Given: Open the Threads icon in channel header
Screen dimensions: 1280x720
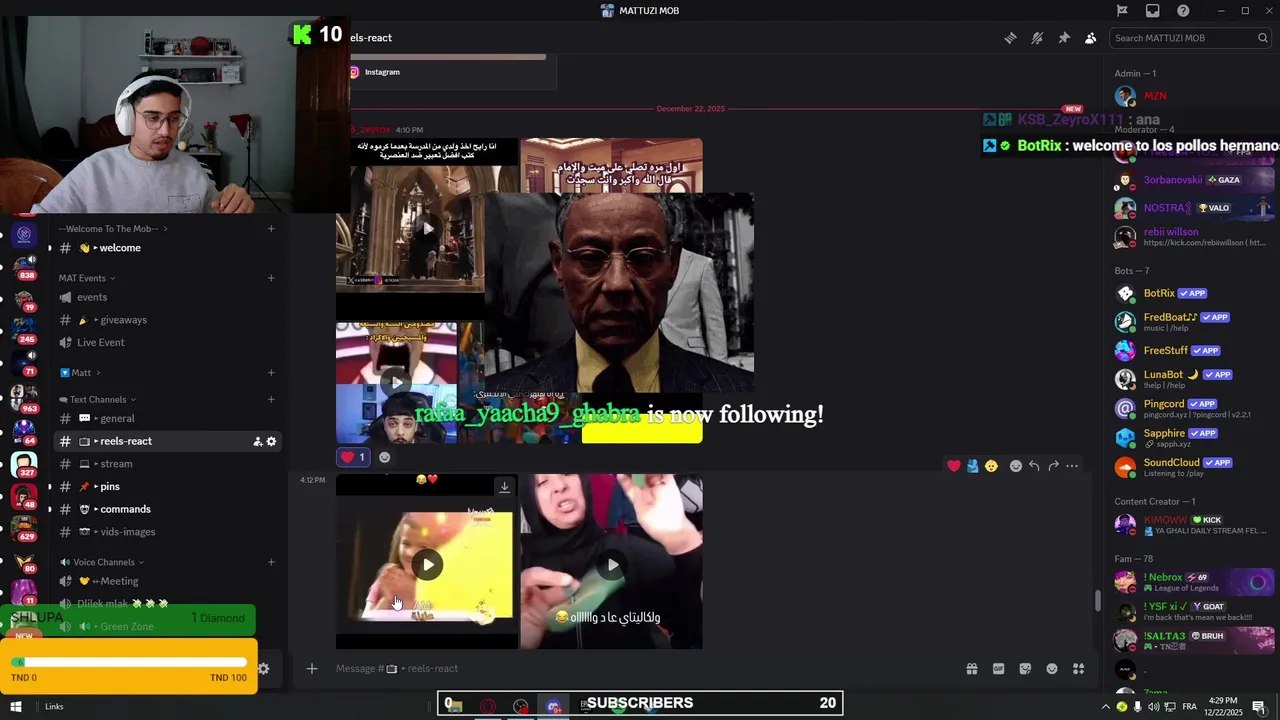Looking at the screenshot, I should (x=1010, y=38).
